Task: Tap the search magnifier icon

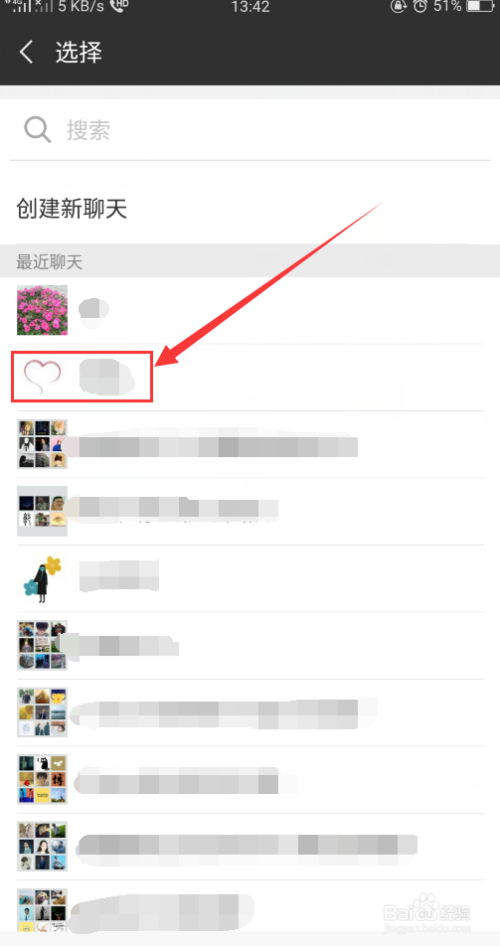Action: pos(37,130)
